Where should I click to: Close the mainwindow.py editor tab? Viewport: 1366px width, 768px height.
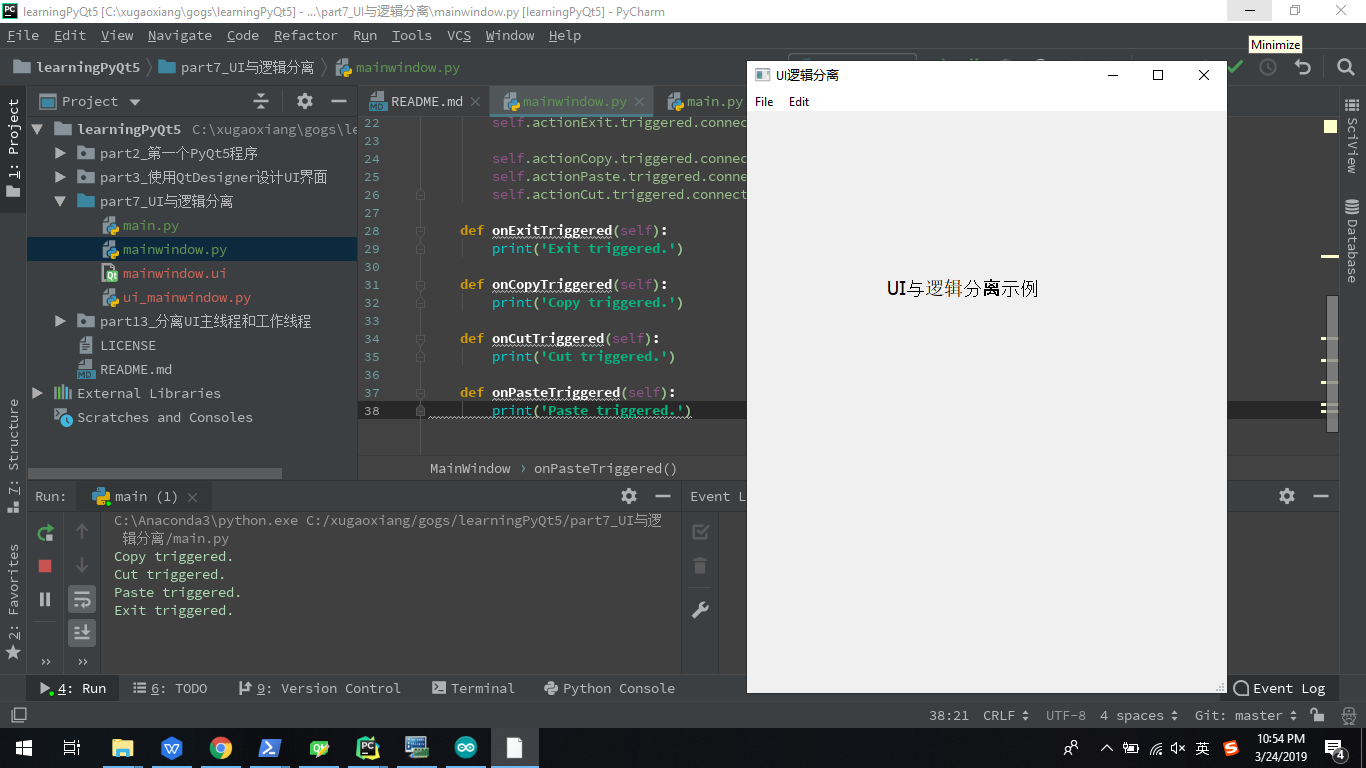pos(640,101)
